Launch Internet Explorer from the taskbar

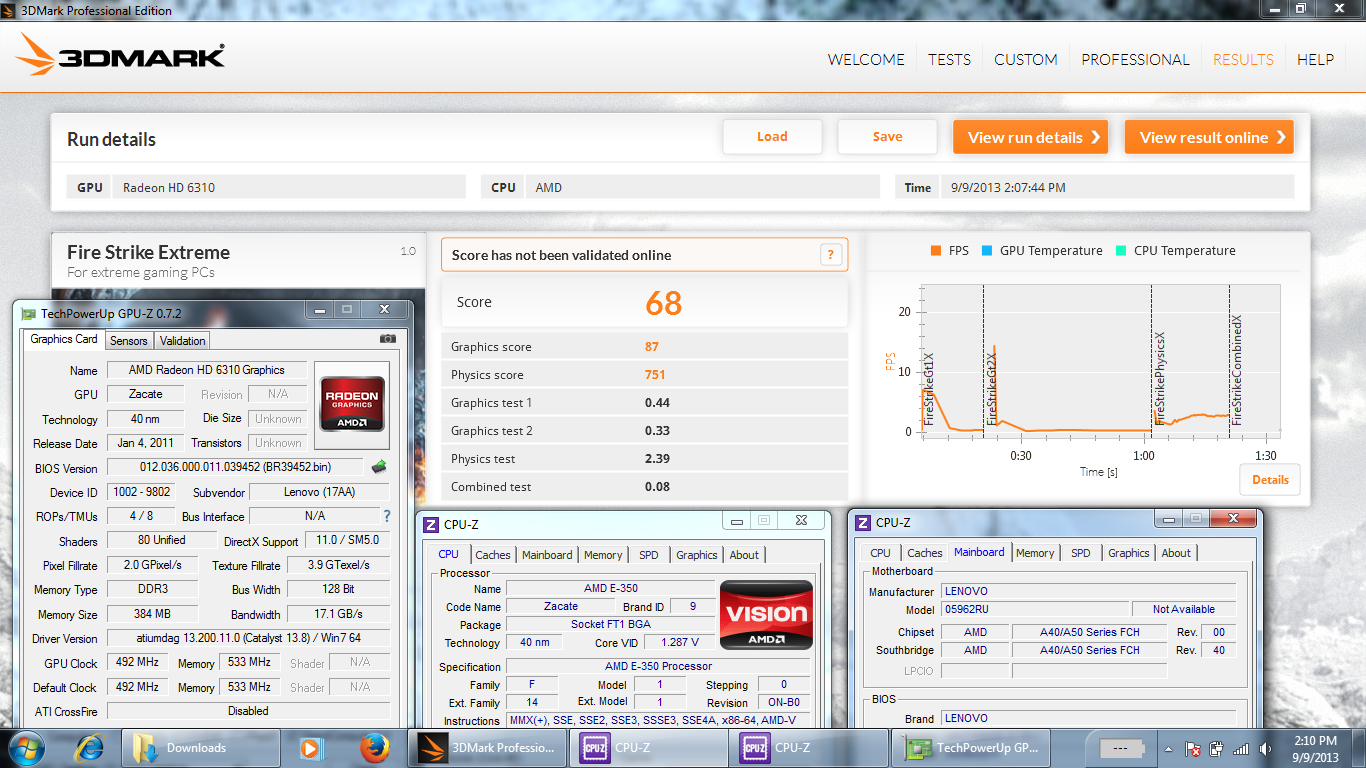[x=90, y=748]
